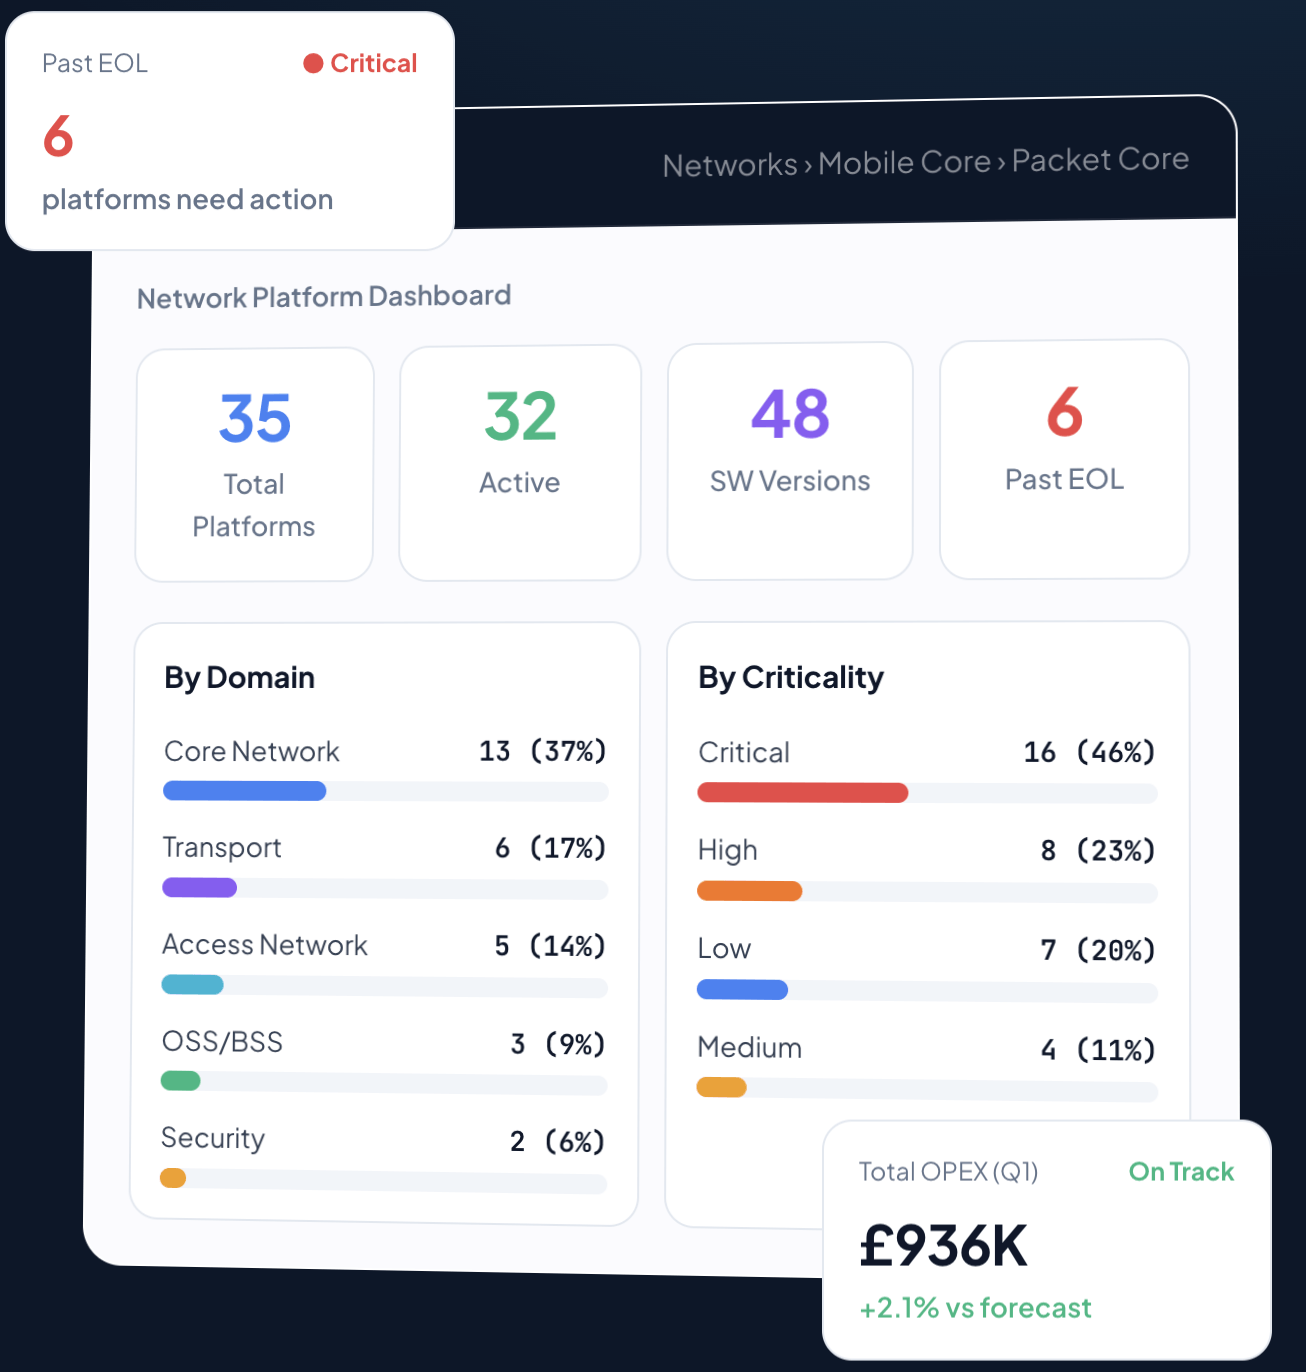Select the Low criticality label

pyautogui.click(x=724, y=949)
